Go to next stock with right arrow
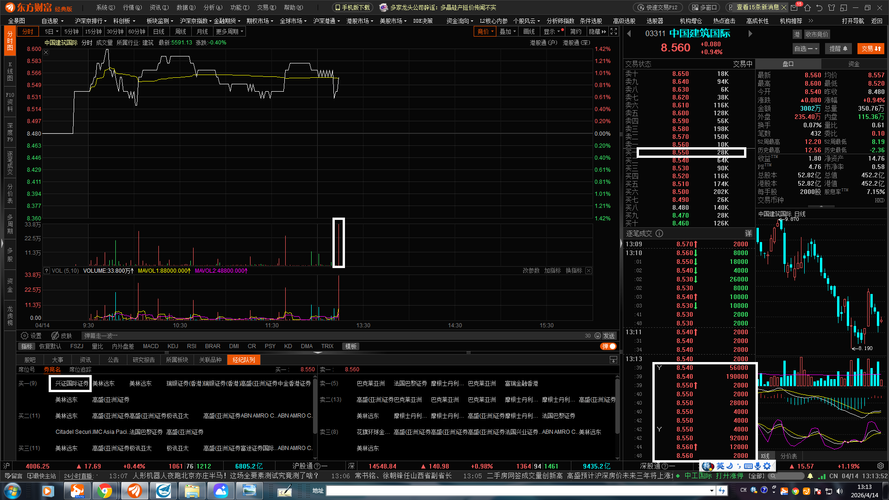This screenshot has height=500, width=889. (x=750, y=33)
